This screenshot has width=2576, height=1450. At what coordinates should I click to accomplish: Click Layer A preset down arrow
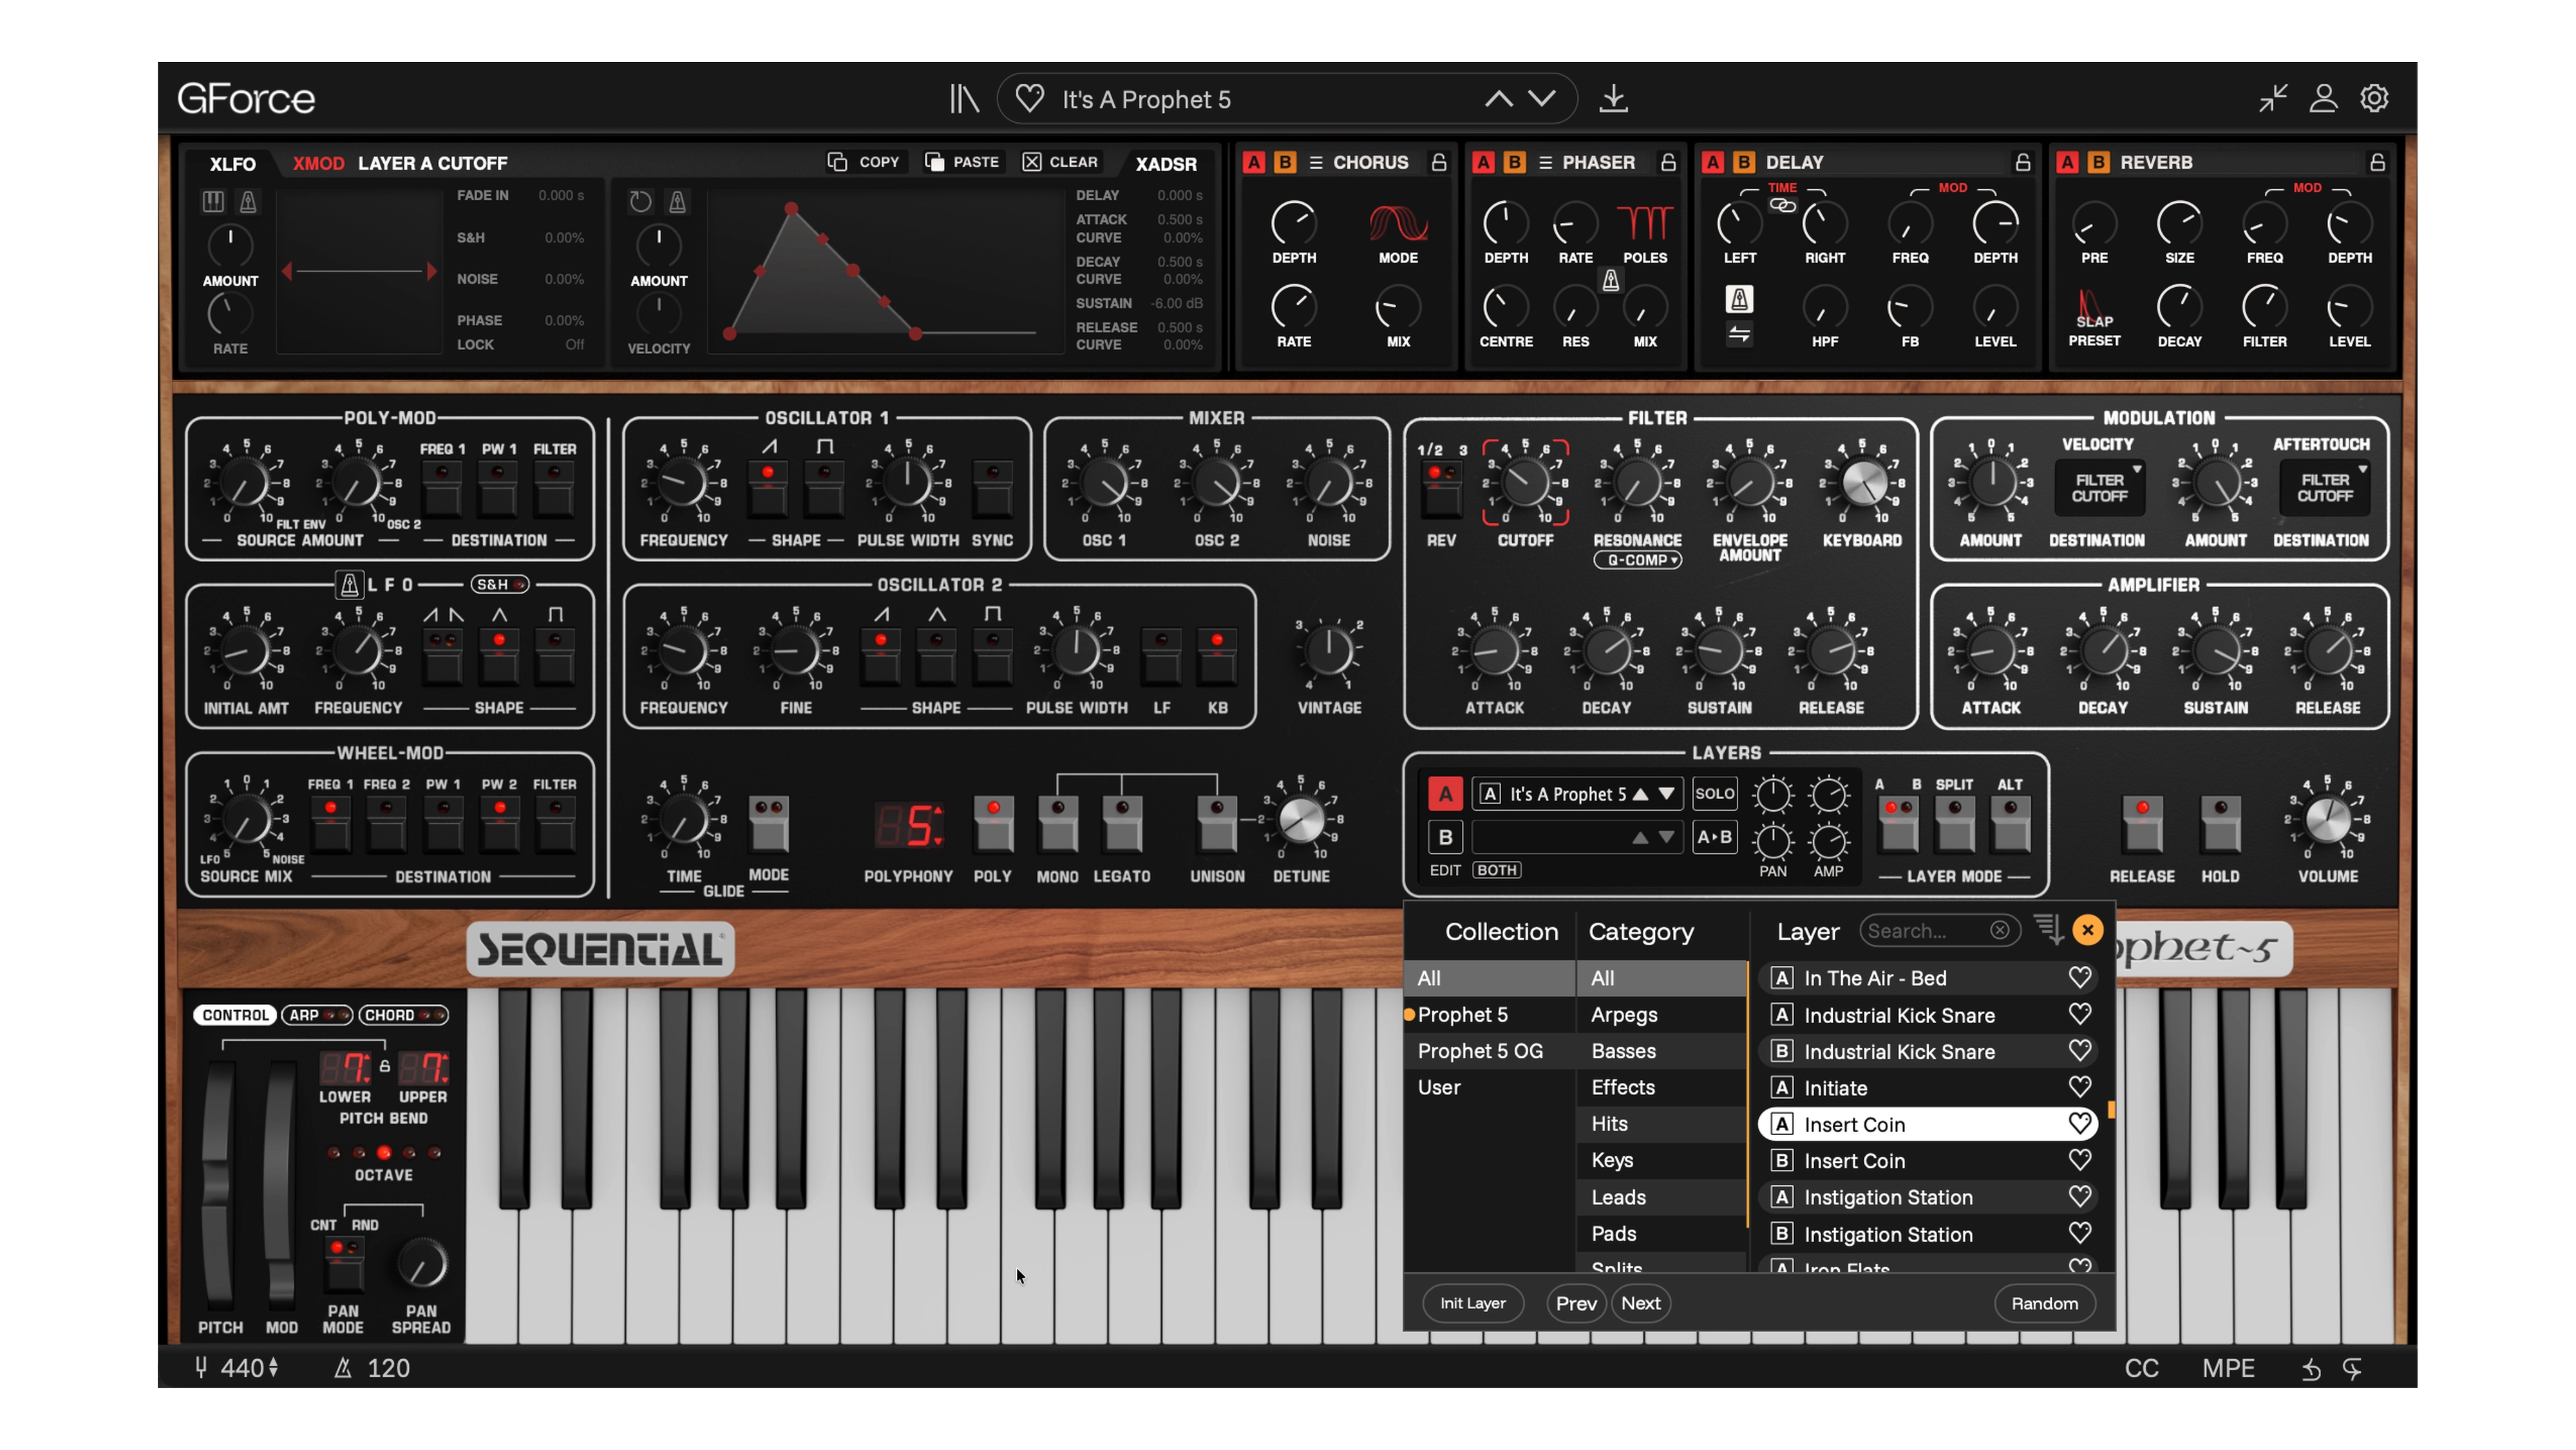pyautogui.click(x=1666, y=793)
